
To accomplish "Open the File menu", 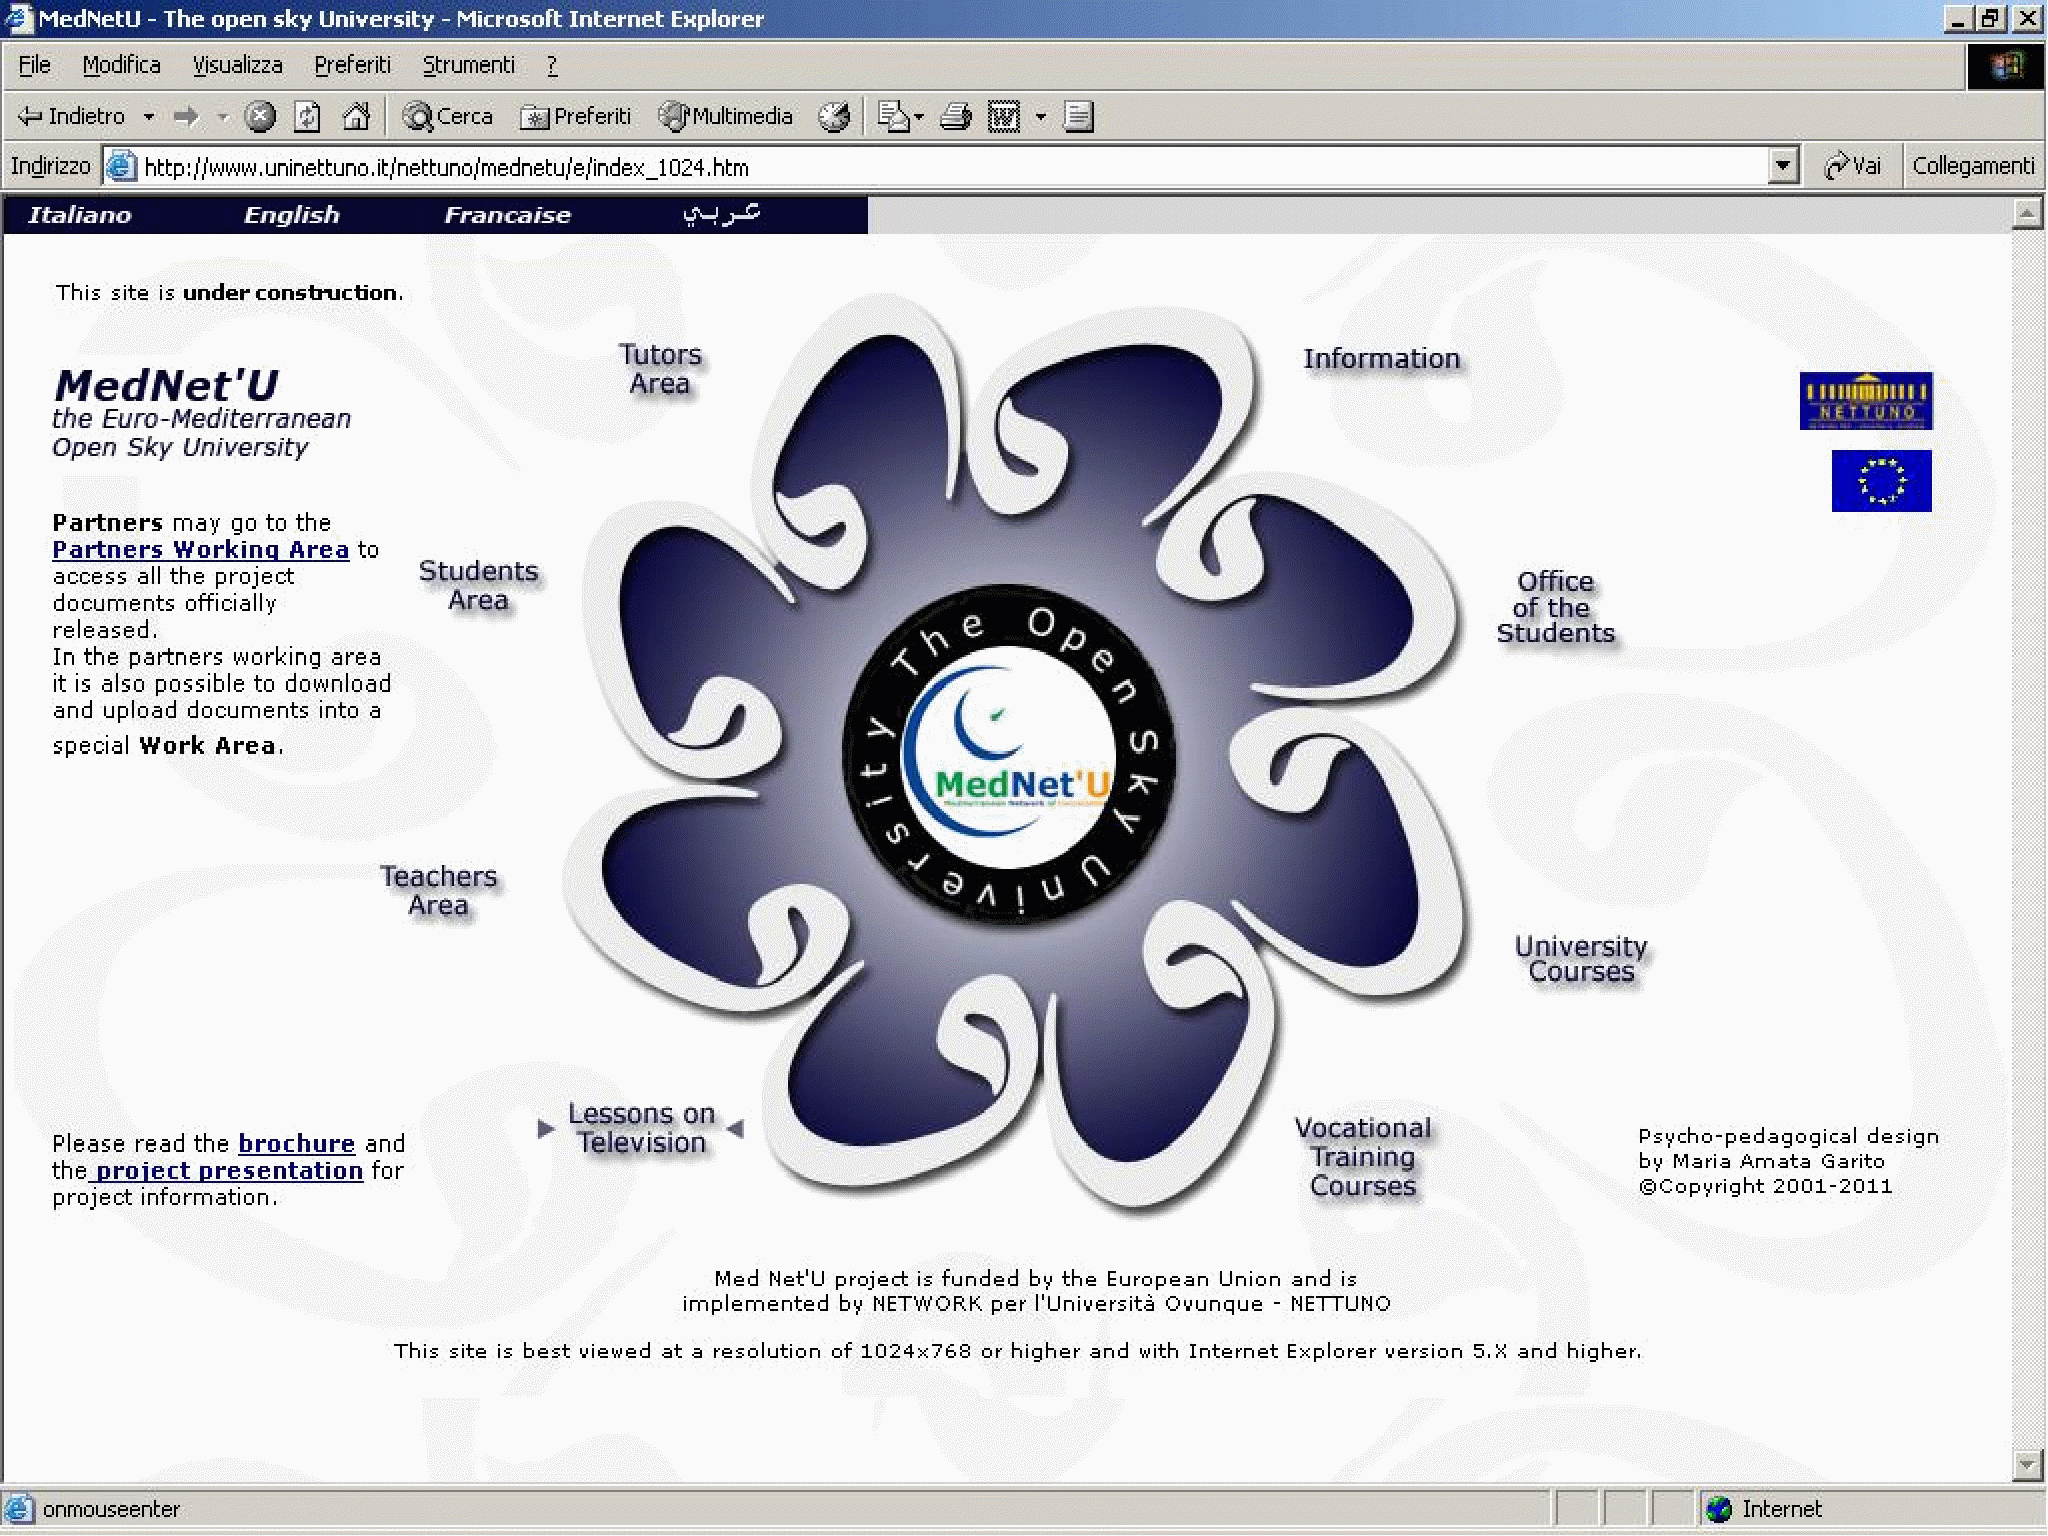I will tap(34, 65).
